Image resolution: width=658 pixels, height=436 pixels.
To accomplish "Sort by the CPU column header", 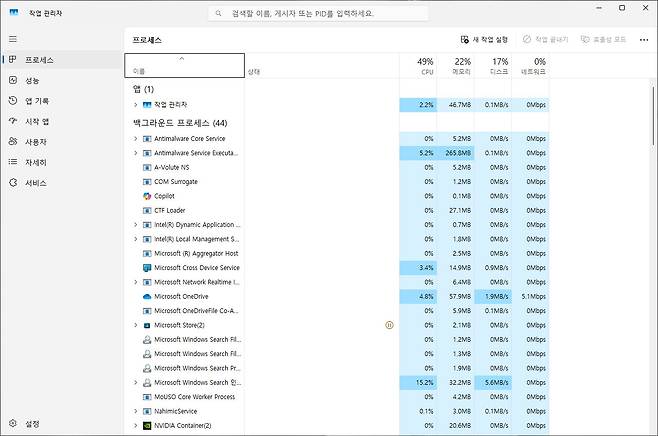I will click(425, 66).
